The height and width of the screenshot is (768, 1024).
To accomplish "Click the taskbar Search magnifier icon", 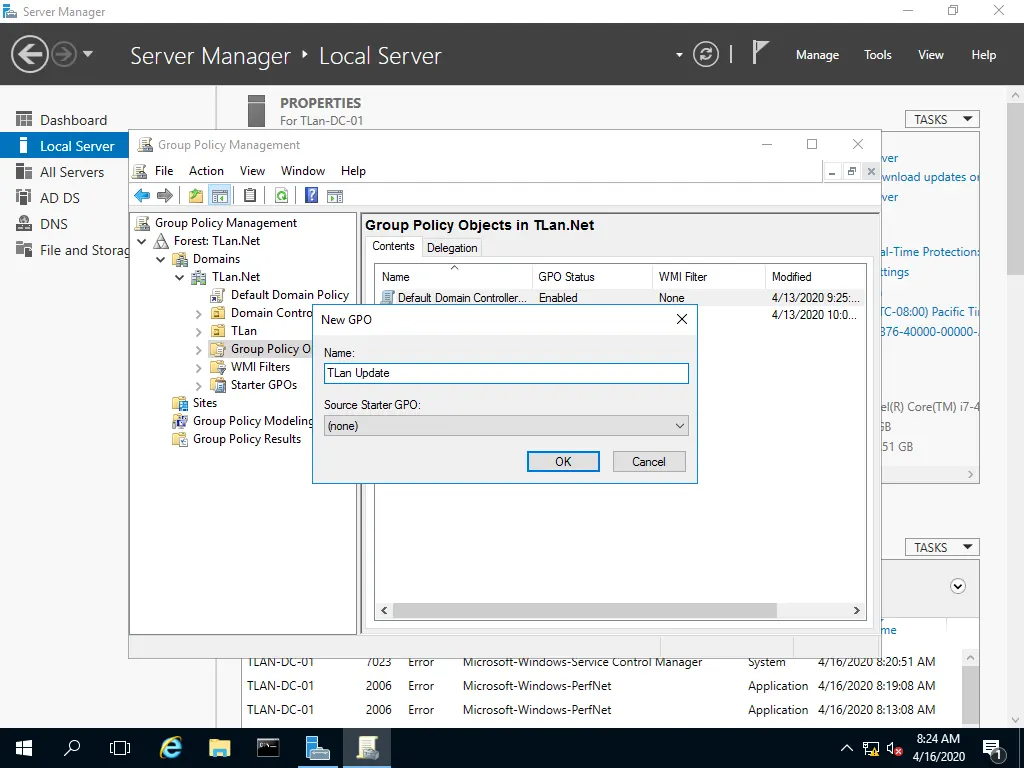I will 72,748.
